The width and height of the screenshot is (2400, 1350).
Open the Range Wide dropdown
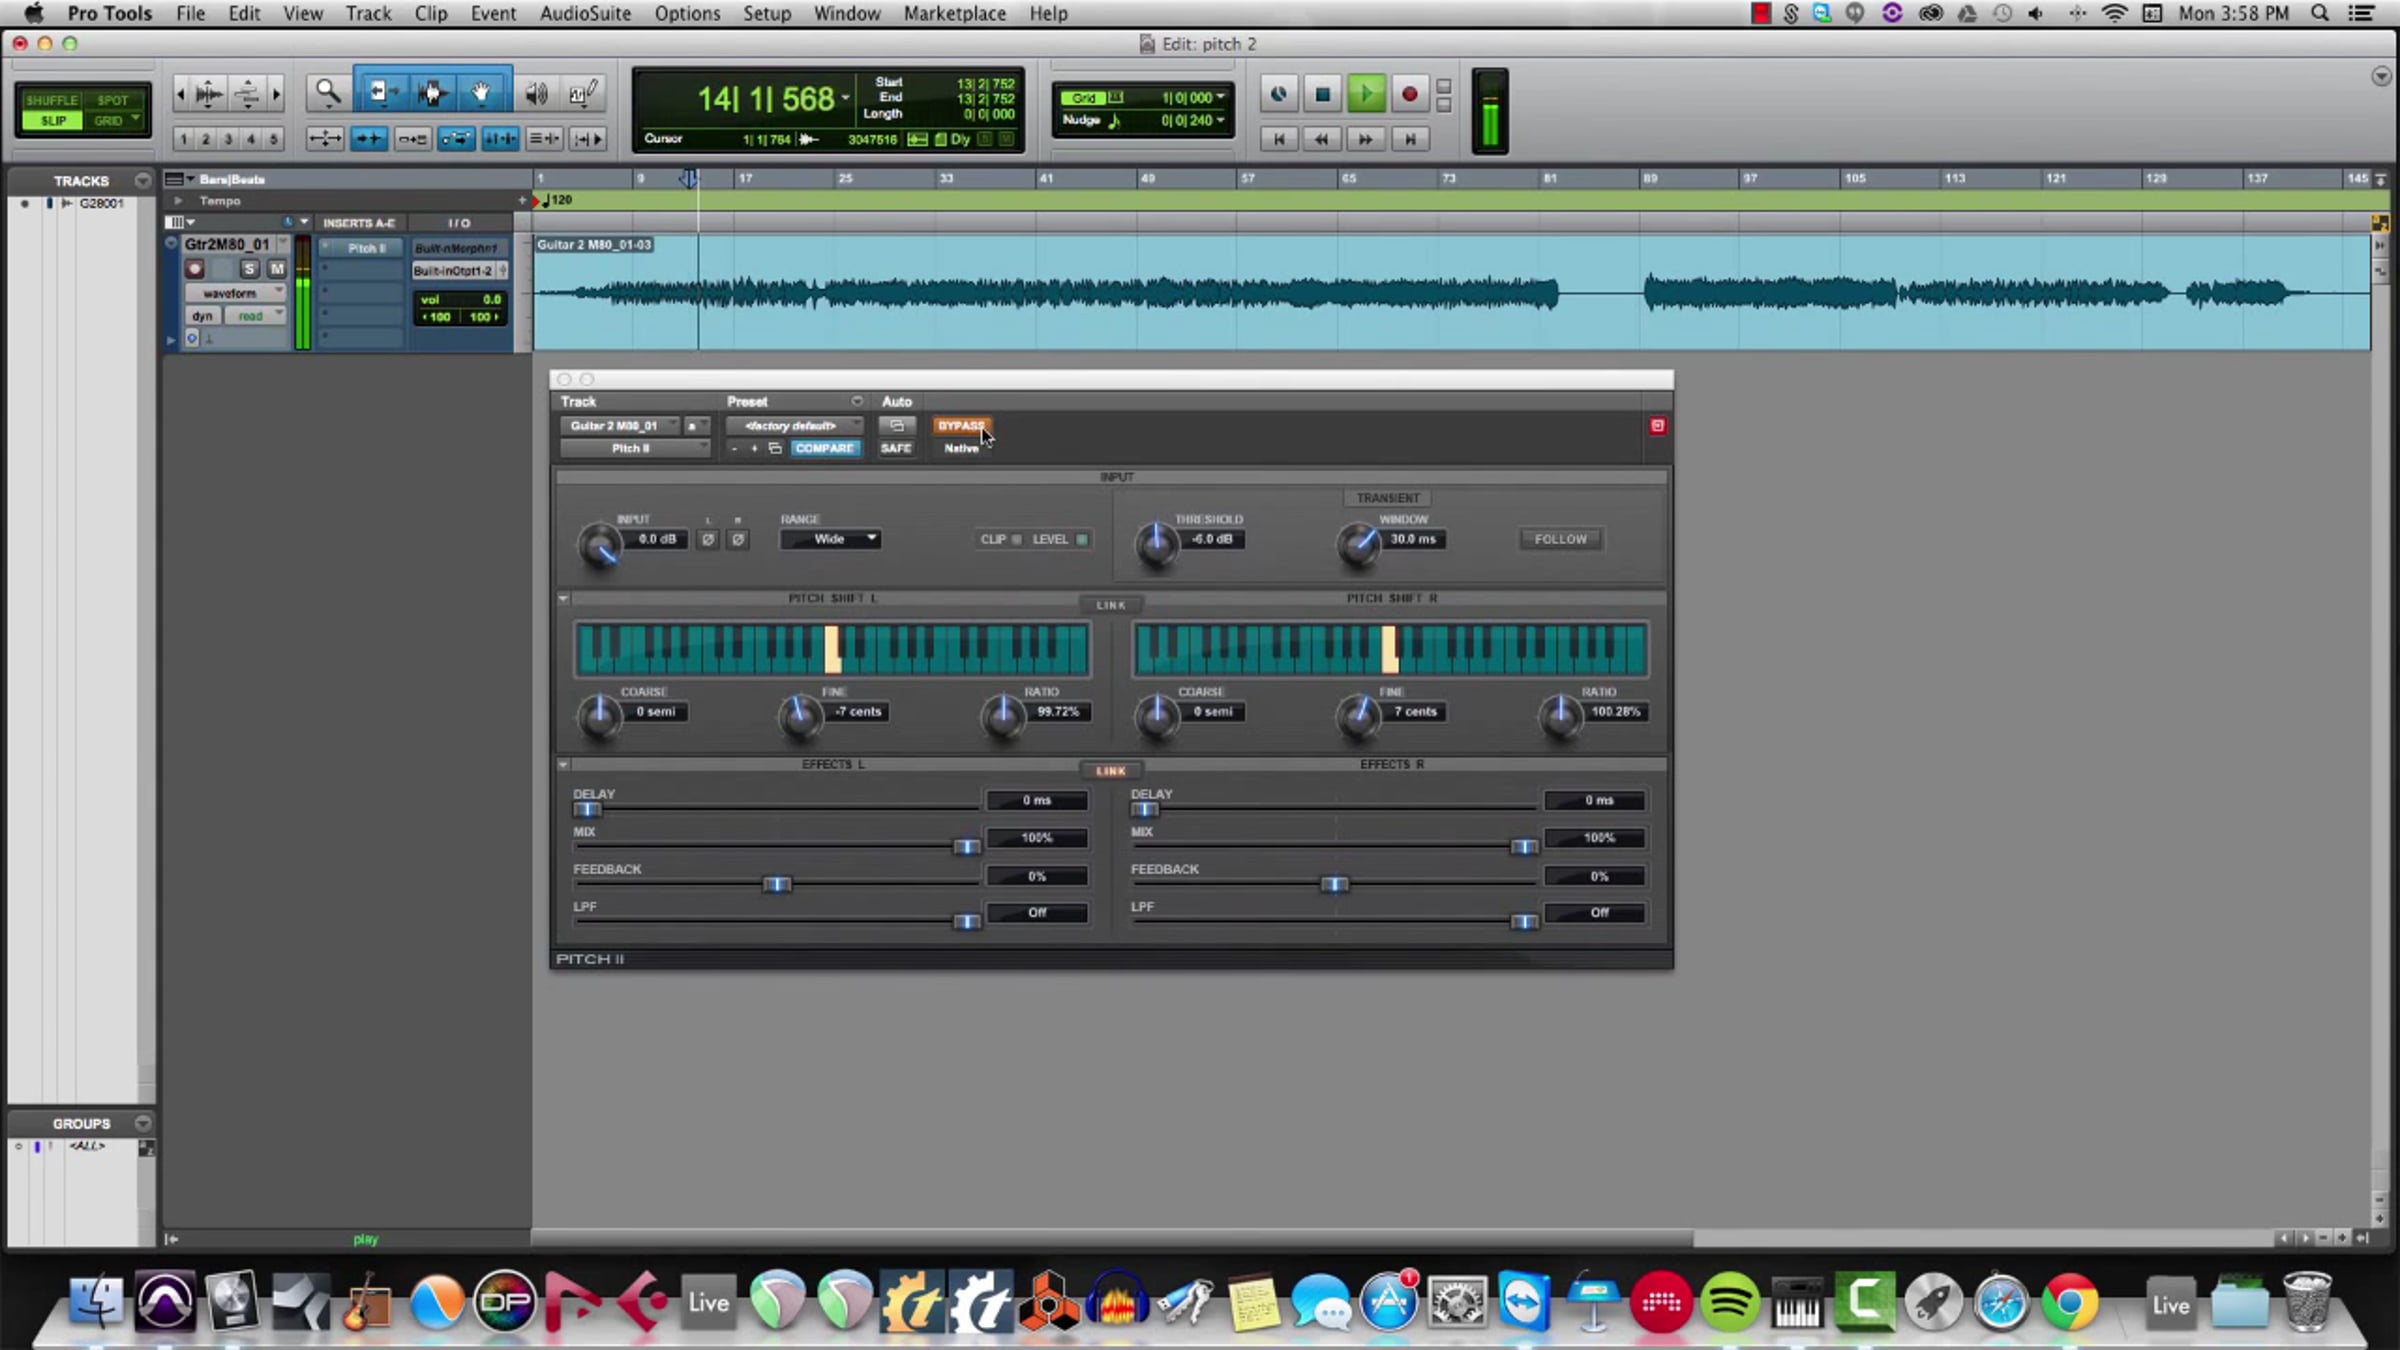click(830, 539)
